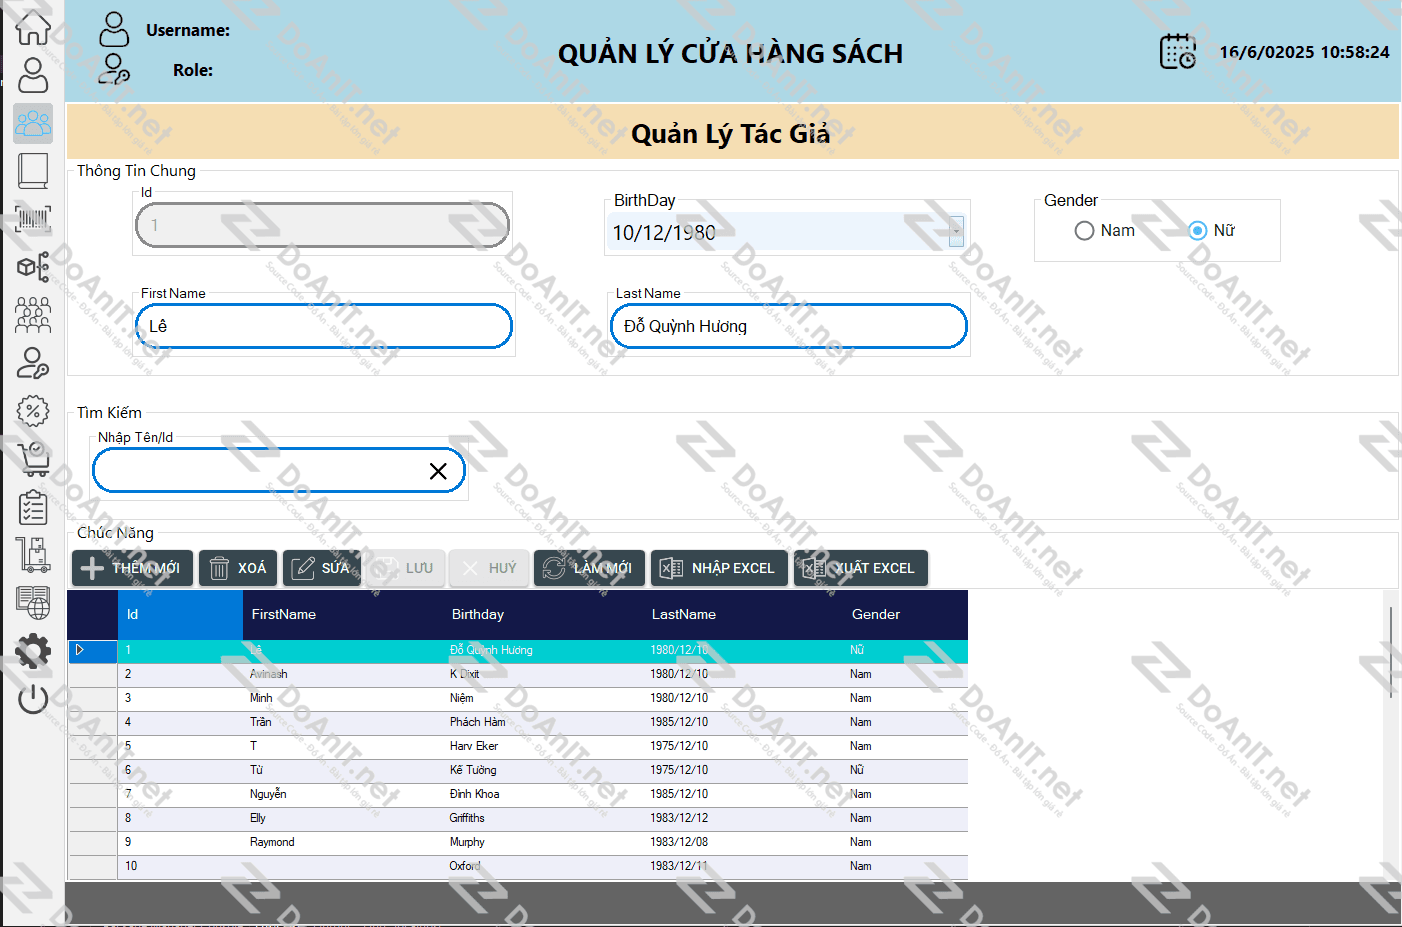
Task: Click the THÊM MỚI button
Action: click(x=132, y=568)
